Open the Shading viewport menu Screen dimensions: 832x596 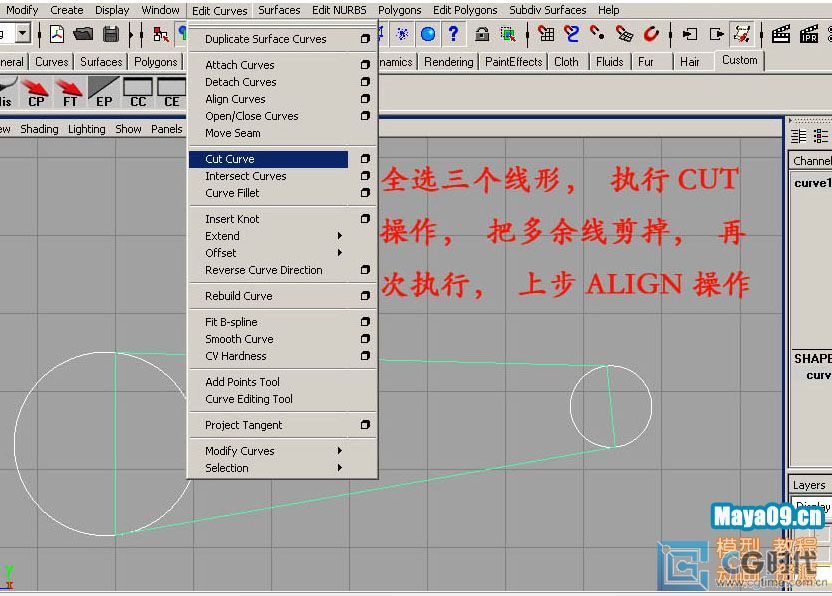coord(39,129)
